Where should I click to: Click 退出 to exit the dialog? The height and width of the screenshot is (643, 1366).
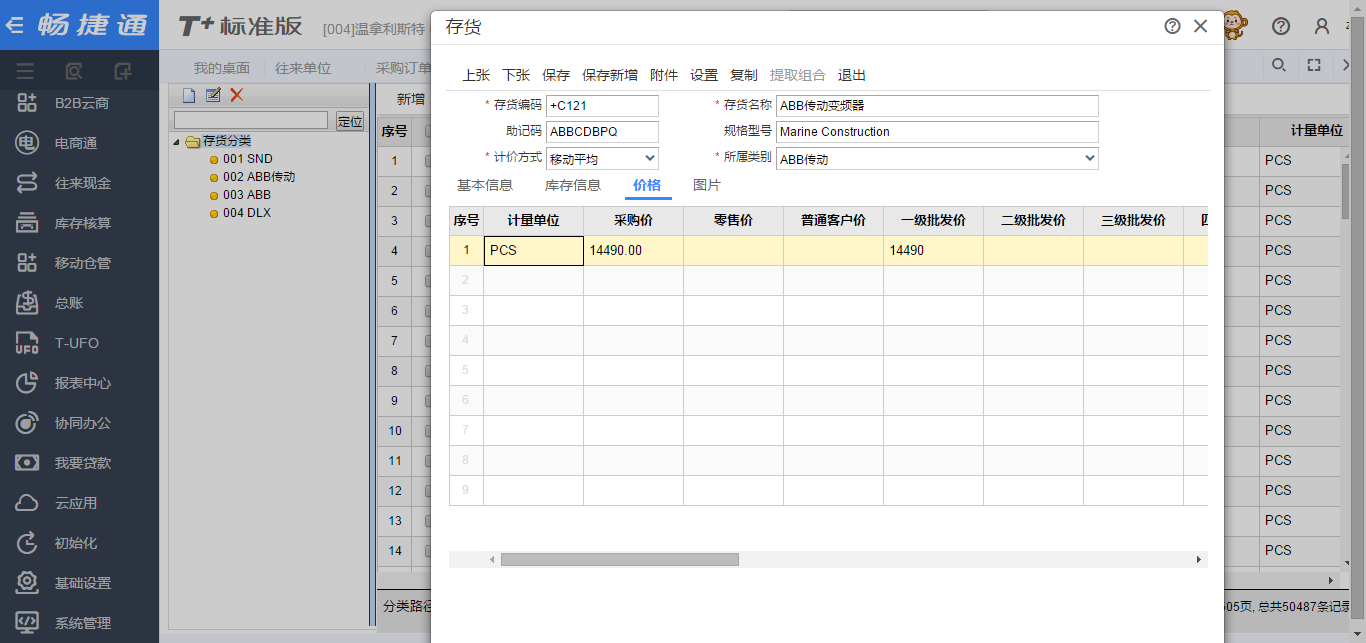click(852, 75)
